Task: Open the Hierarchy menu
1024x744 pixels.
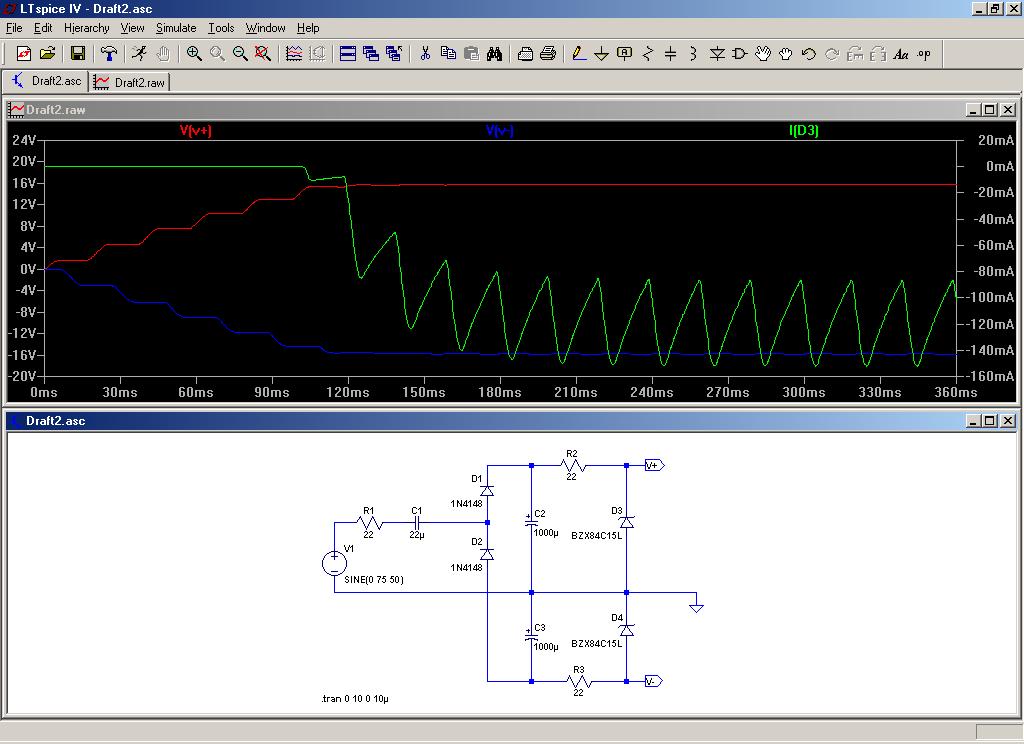Action: 86,27
